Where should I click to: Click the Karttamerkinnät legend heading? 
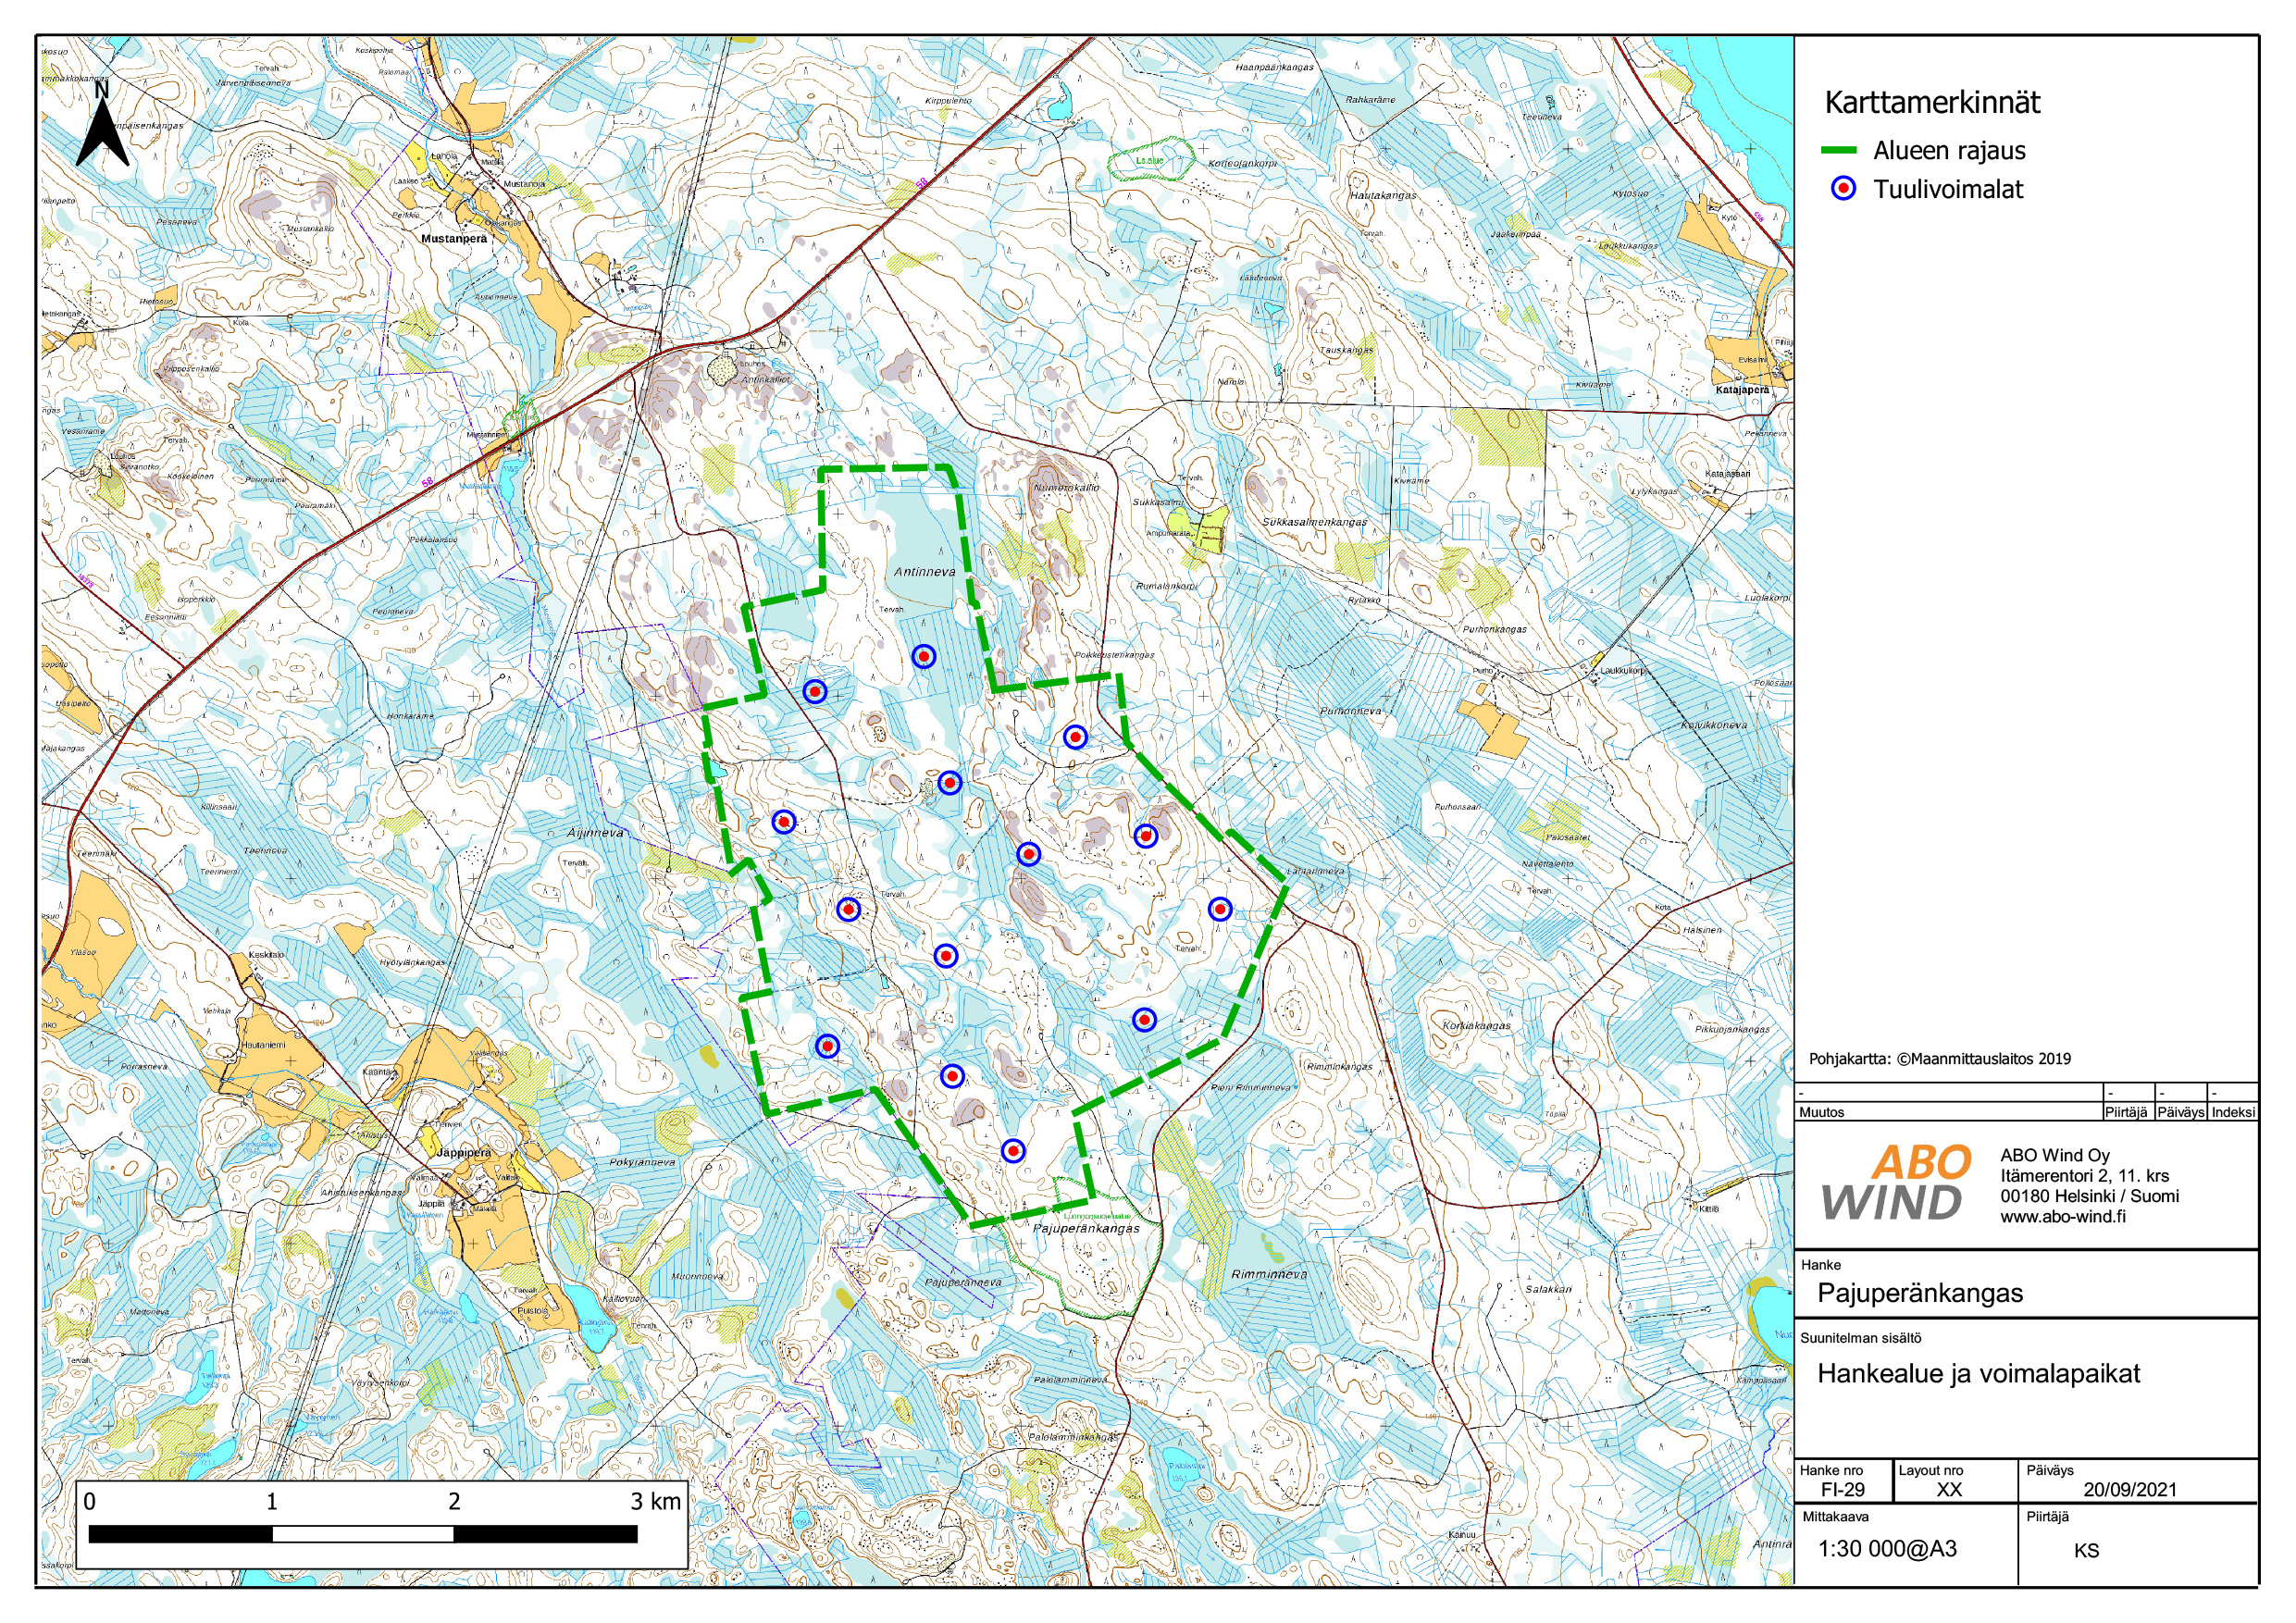pyautogui.click(x=1932, y=103)
